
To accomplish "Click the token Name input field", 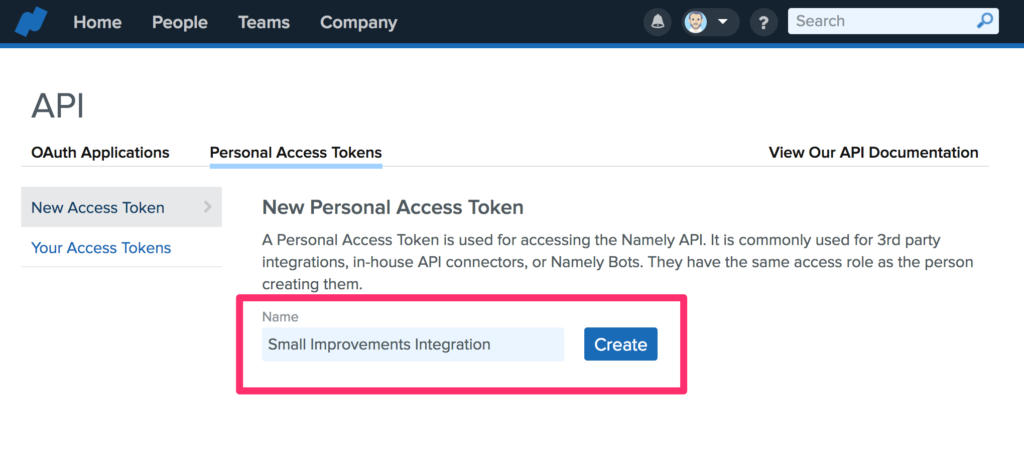I will click(412, 345).
